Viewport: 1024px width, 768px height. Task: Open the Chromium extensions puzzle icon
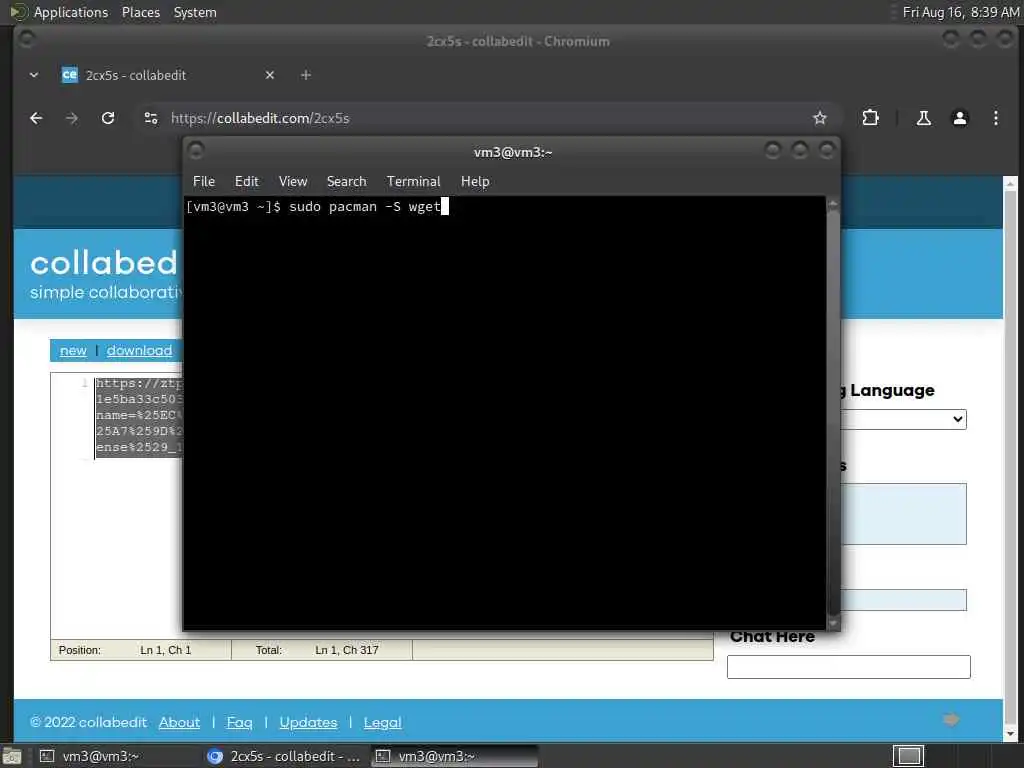tap(871, 118)
